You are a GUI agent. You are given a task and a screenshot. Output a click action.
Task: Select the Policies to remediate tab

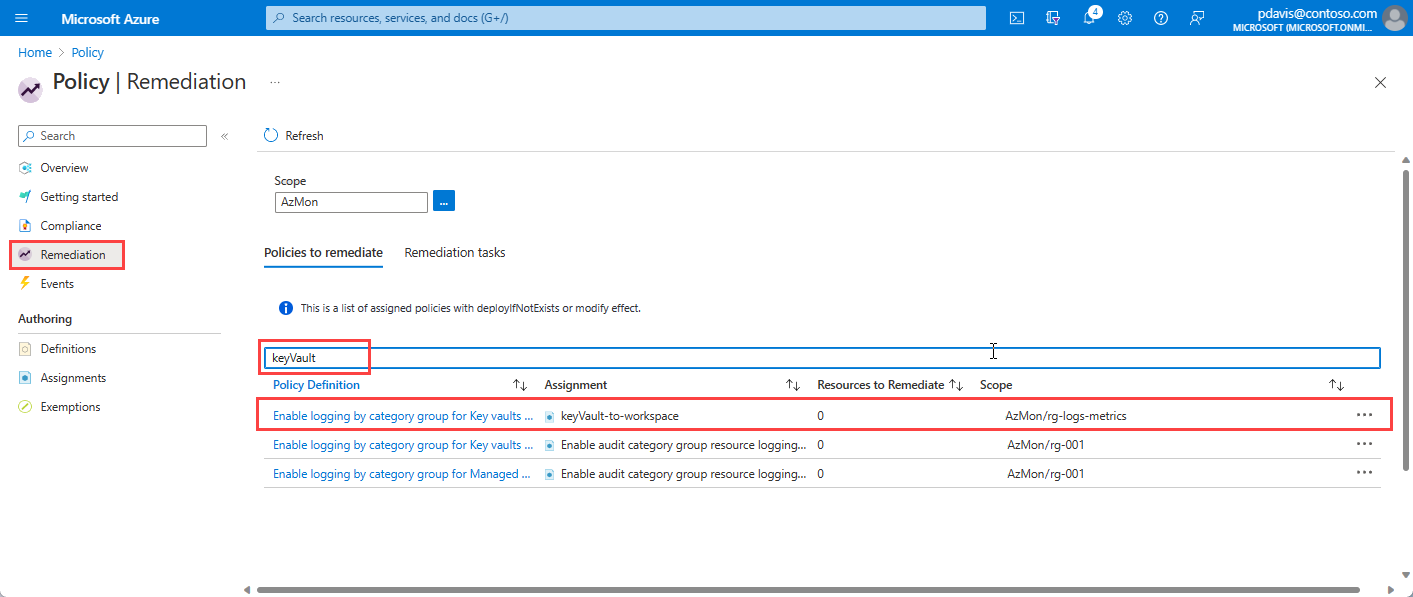point(323,253)
